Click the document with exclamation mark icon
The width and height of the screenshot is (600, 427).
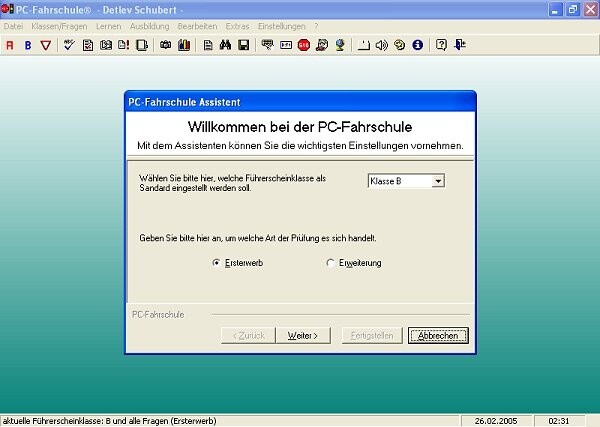(x=124, y=45)
